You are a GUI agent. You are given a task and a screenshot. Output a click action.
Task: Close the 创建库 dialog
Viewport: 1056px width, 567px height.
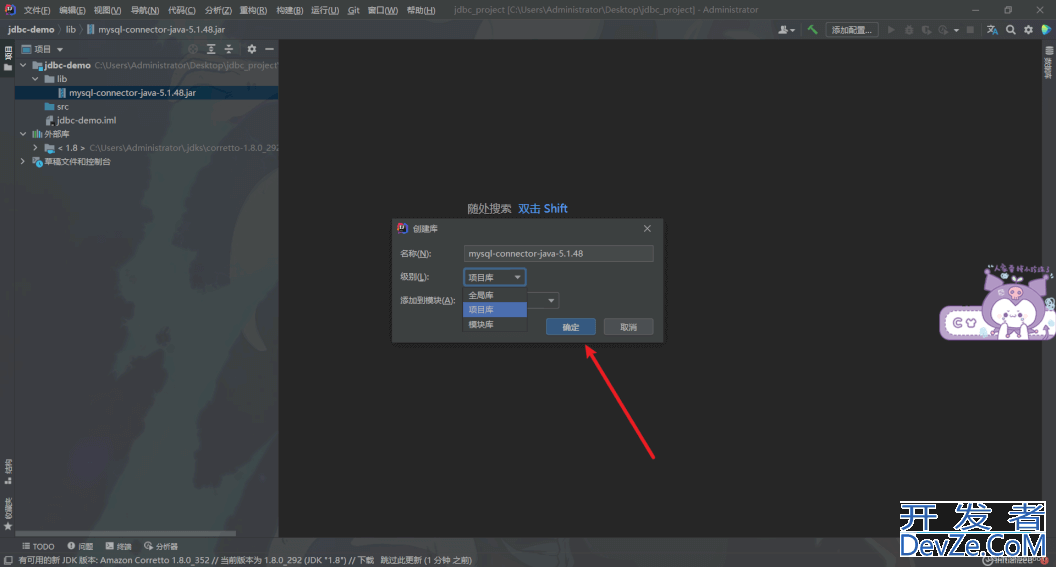tap(647, 228)
